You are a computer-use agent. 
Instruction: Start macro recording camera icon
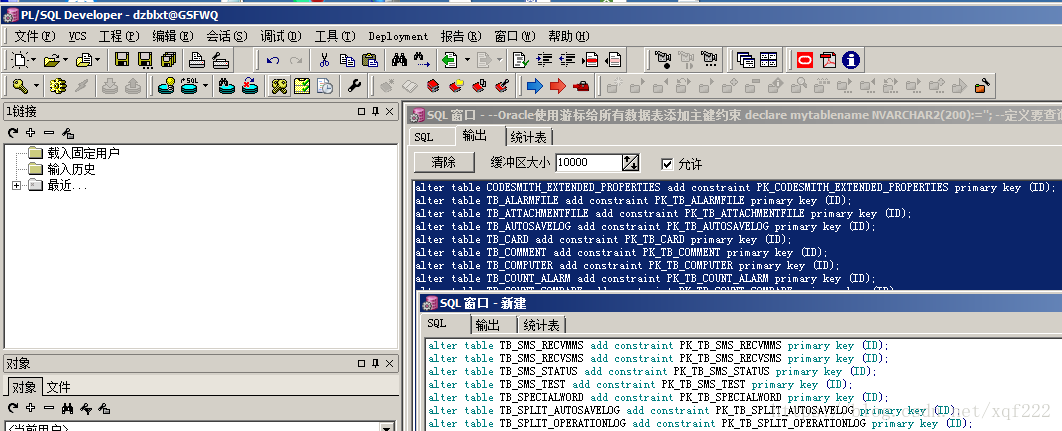pos(664,60)
